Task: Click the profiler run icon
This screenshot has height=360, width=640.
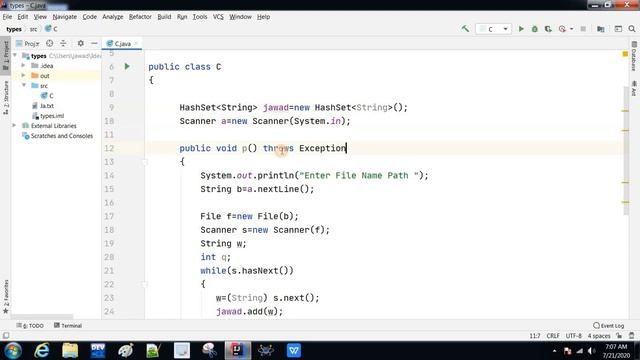Action: click(562, 29)
